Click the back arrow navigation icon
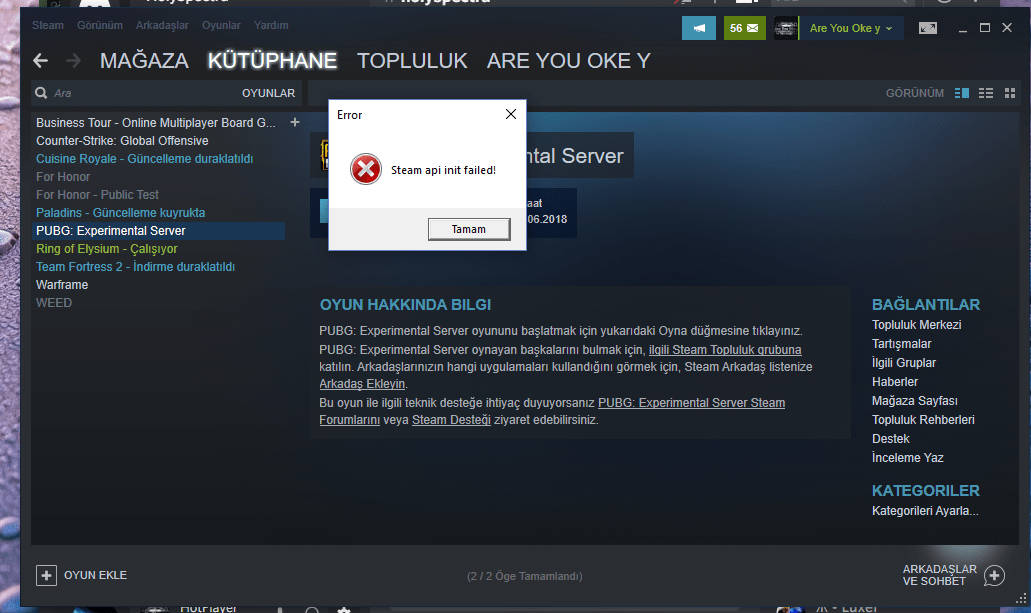The height and width of the screenshot is (613, 1031). 41,61
